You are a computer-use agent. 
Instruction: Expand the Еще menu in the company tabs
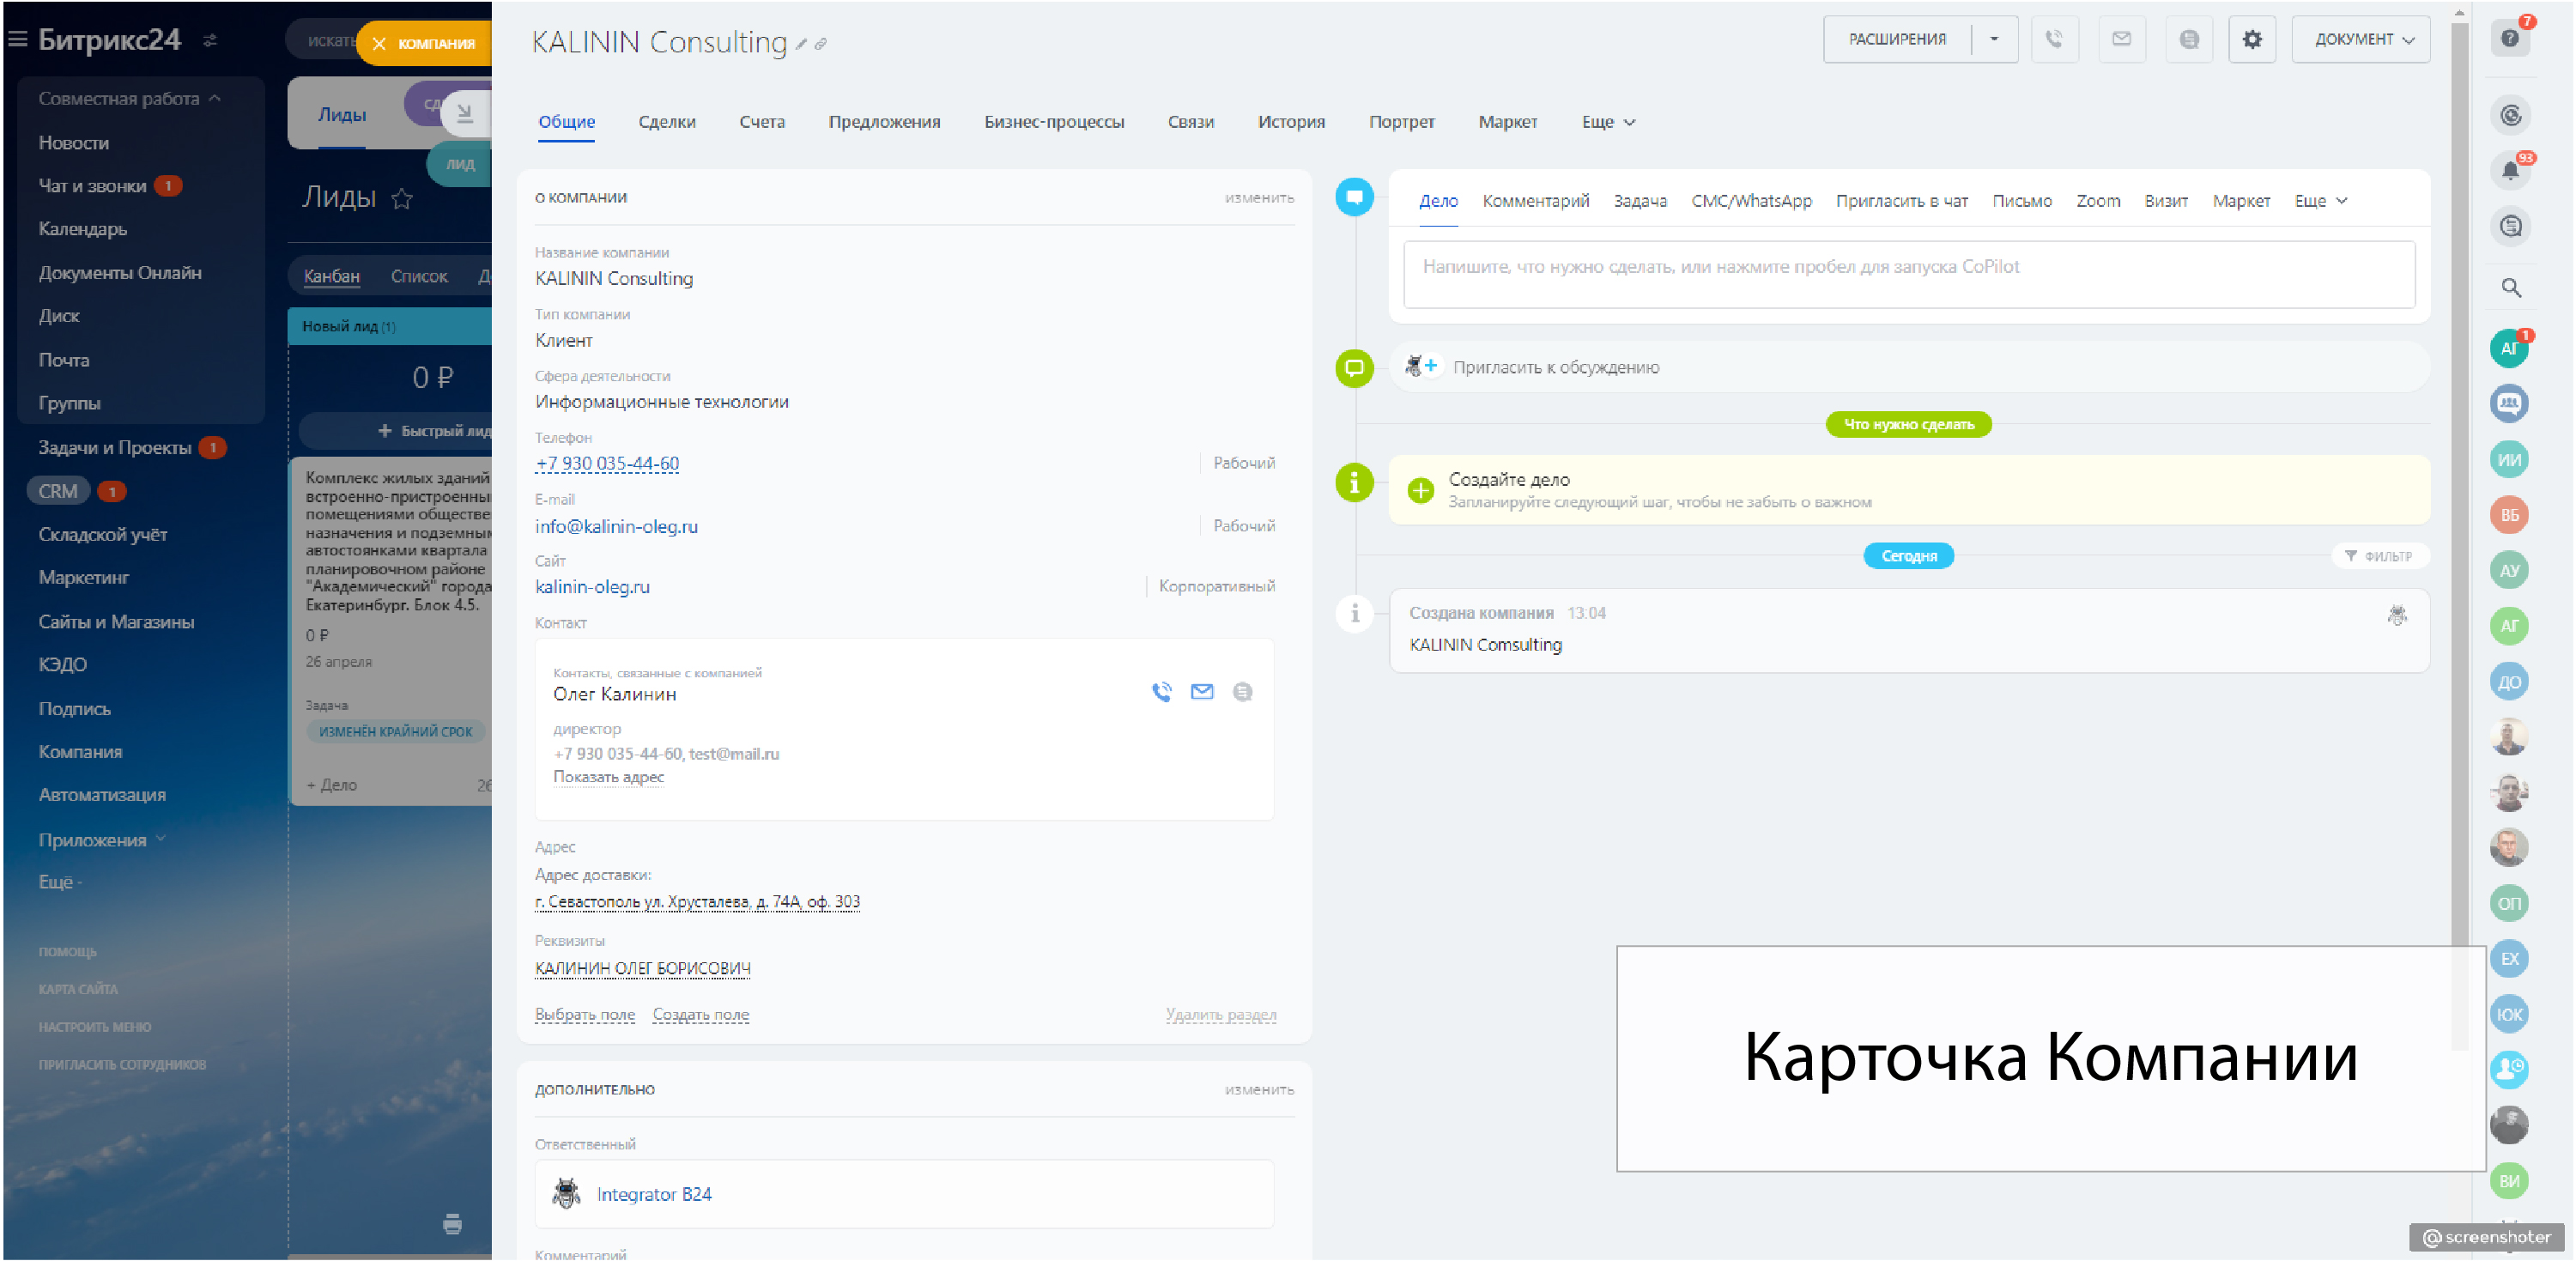[x=1607, y=121]
